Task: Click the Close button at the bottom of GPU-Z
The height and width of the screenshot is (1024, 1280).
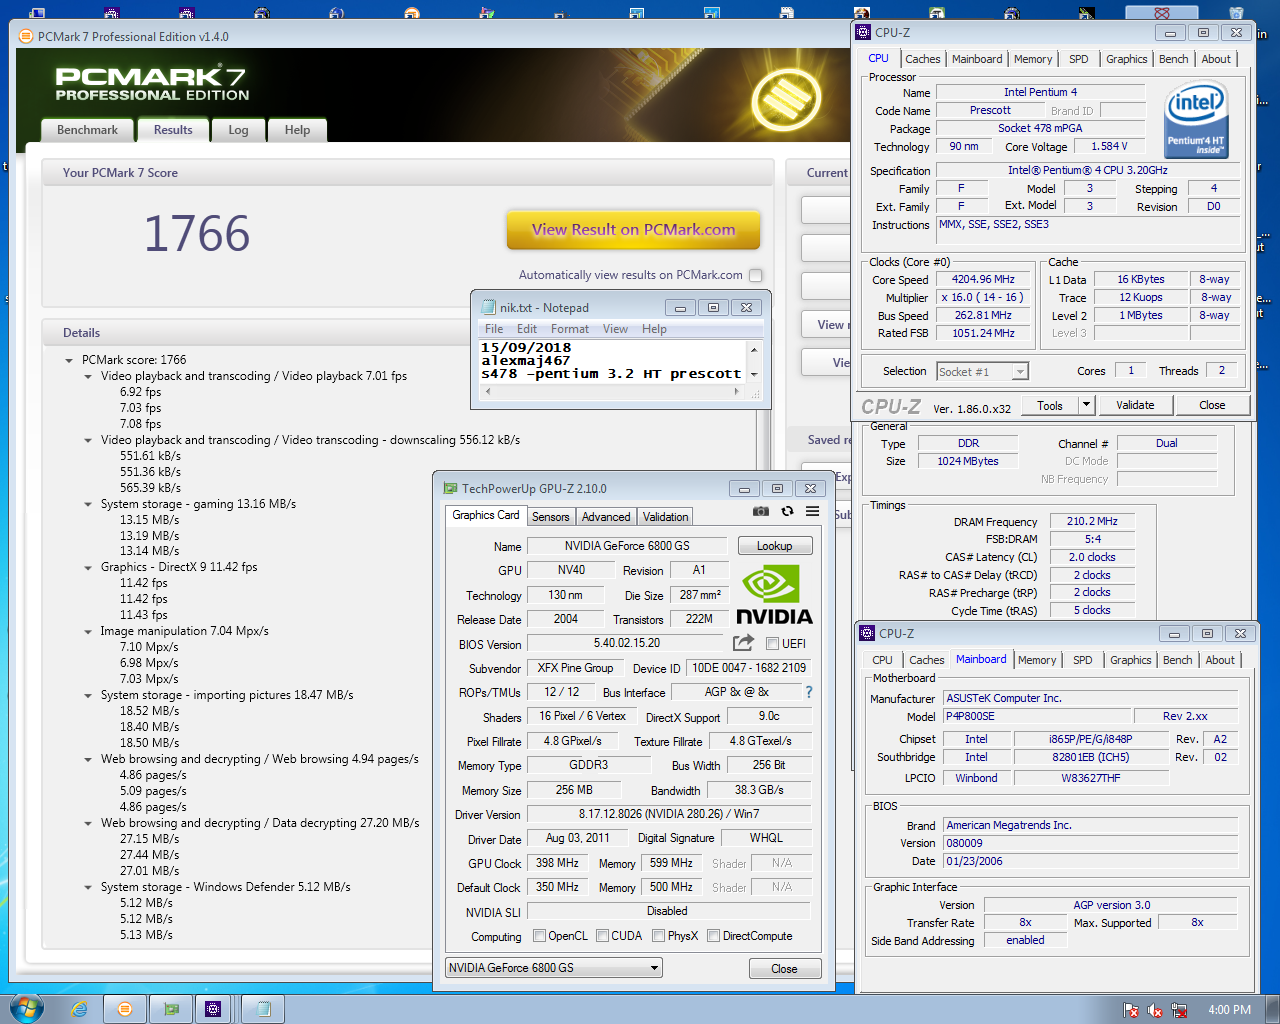Action: point(785,969)
